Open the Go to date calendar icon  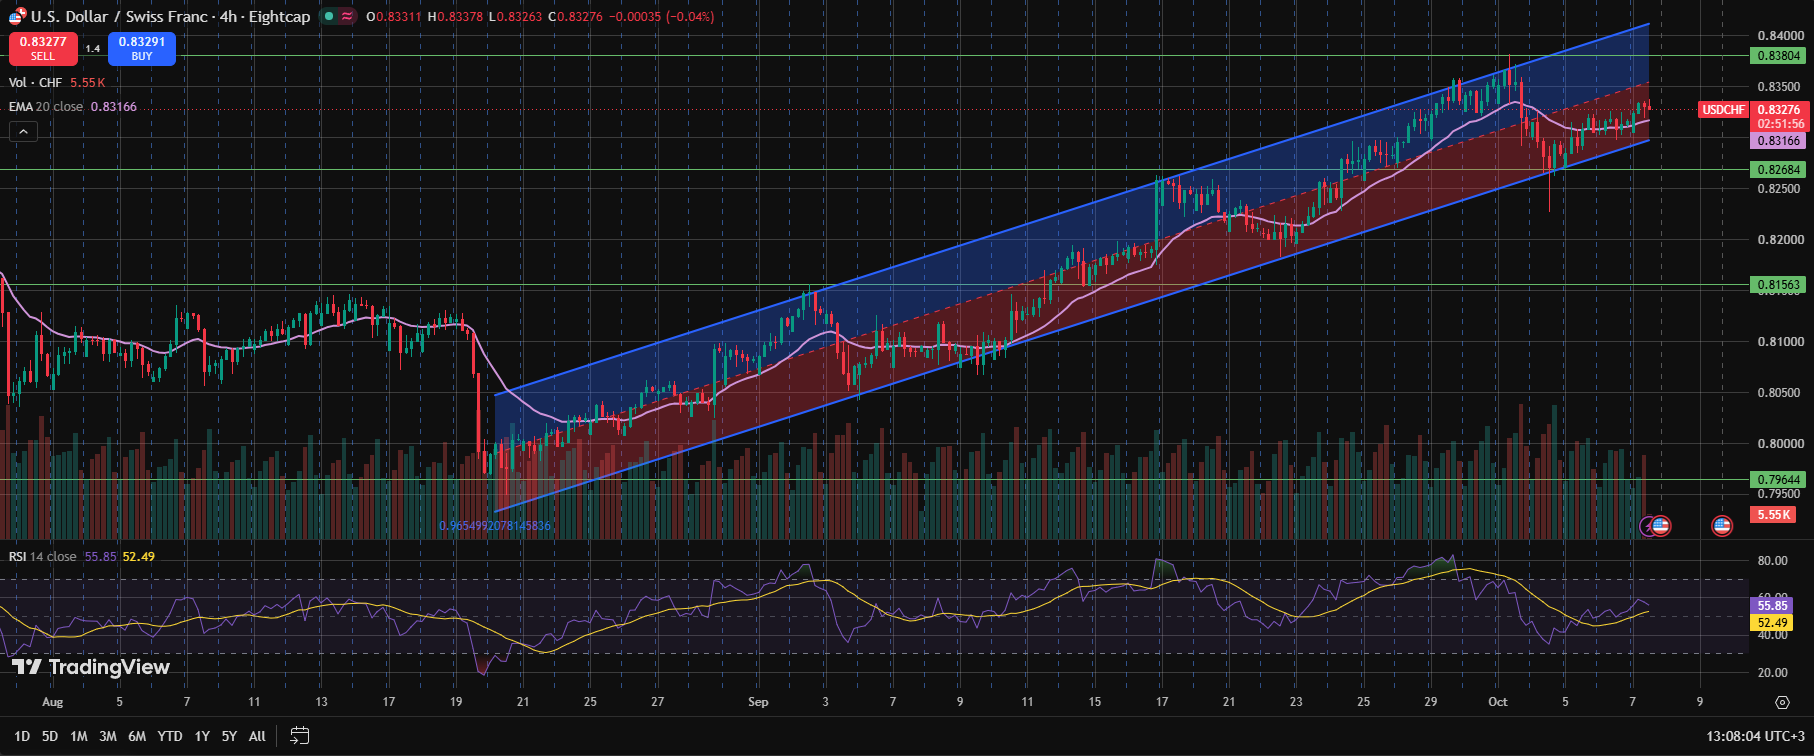tap(299, 736)
